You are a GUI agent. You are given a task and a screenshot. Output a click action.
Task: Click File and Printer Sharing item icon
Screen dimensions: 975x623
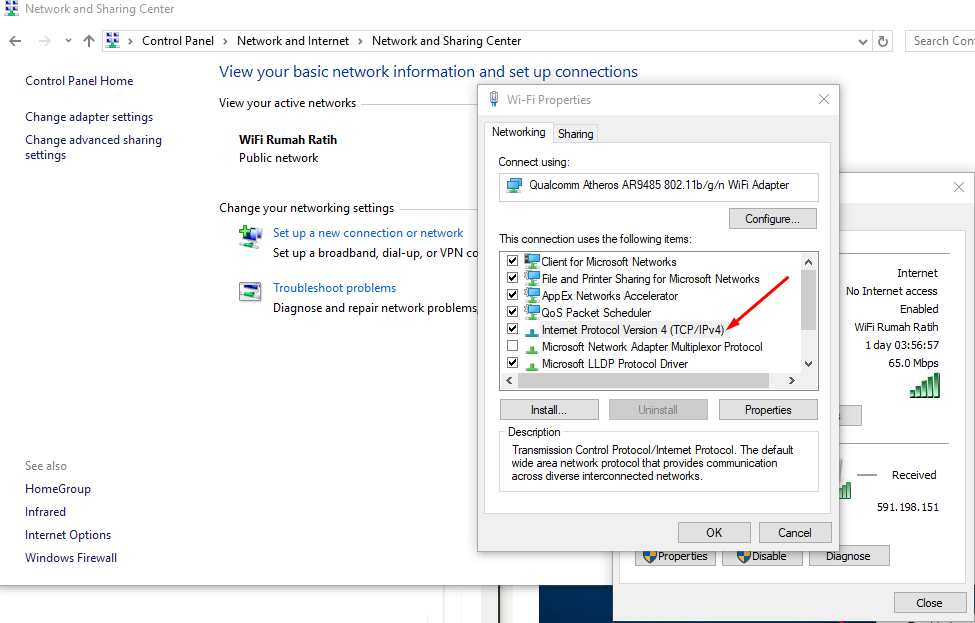tap(532, 277)
